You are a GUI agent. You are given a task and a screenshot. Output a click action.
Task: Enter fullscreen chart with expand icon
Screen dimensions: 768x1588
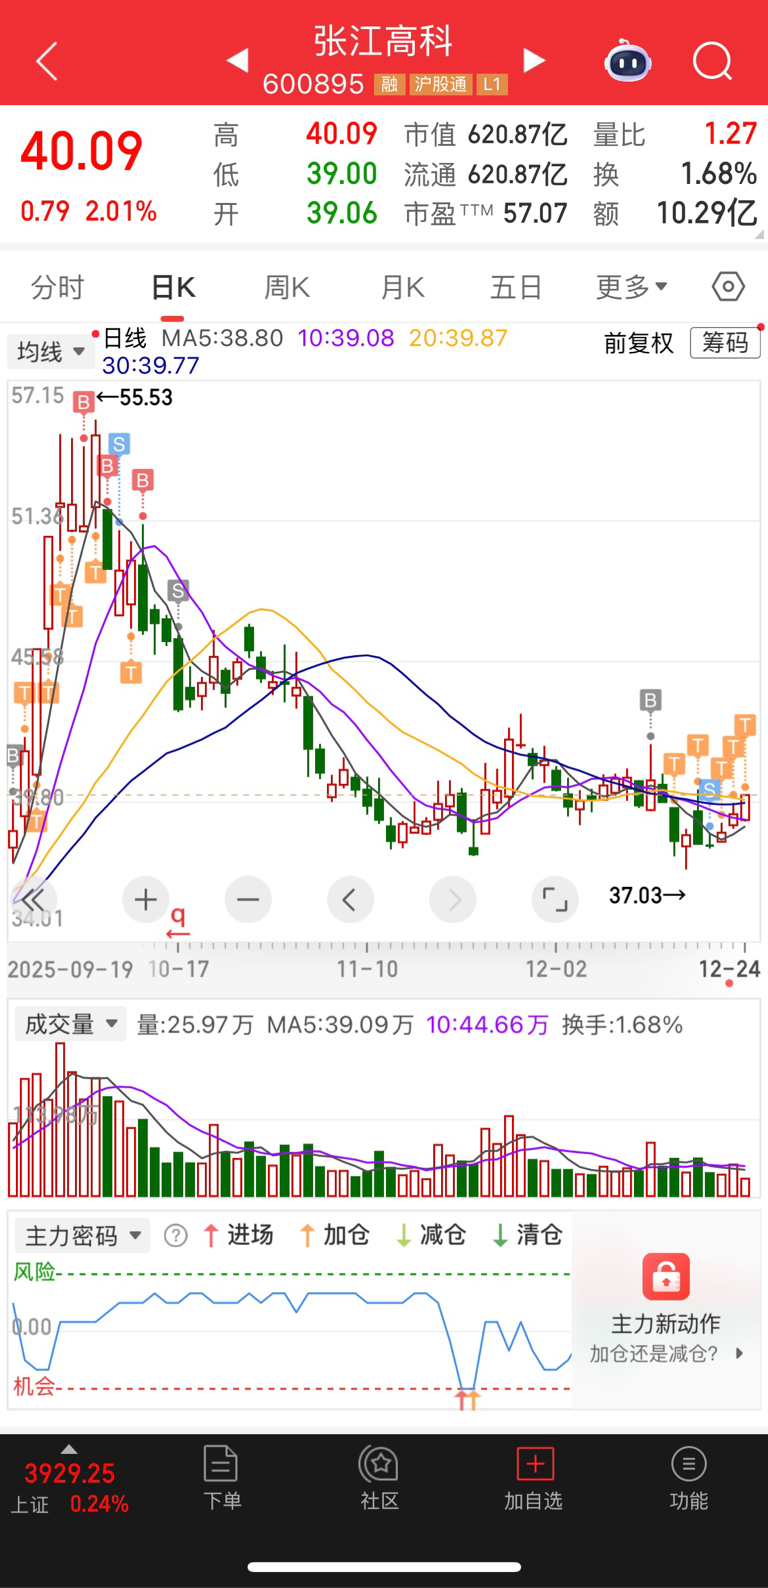[555, 899]
